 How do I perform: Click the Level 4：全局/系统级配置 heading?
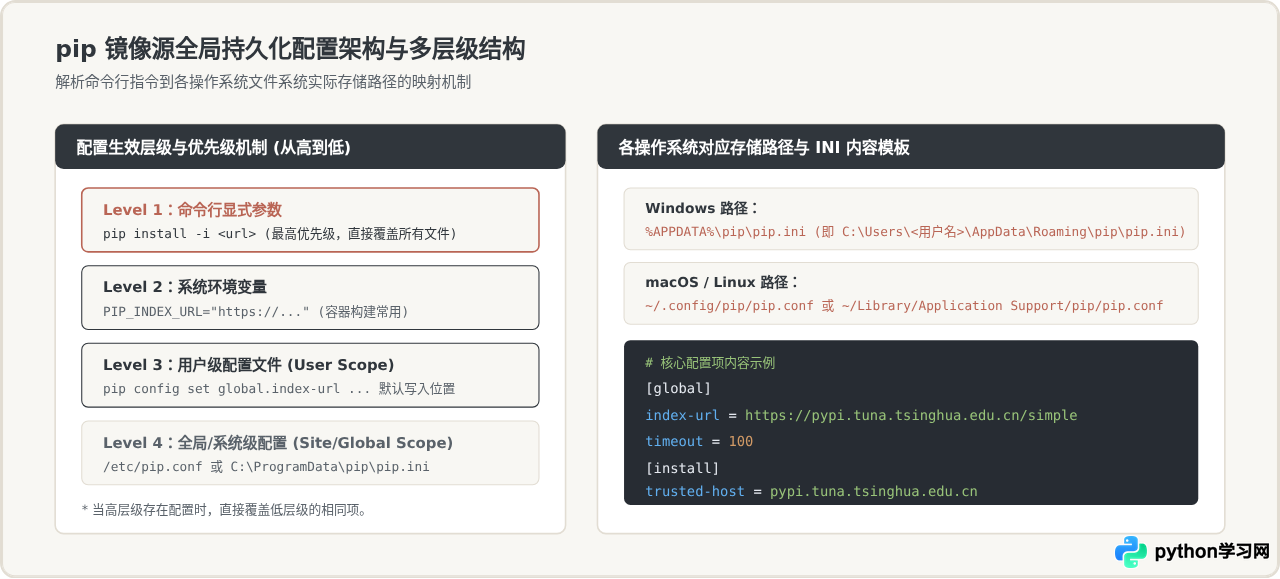coord(278,443)
